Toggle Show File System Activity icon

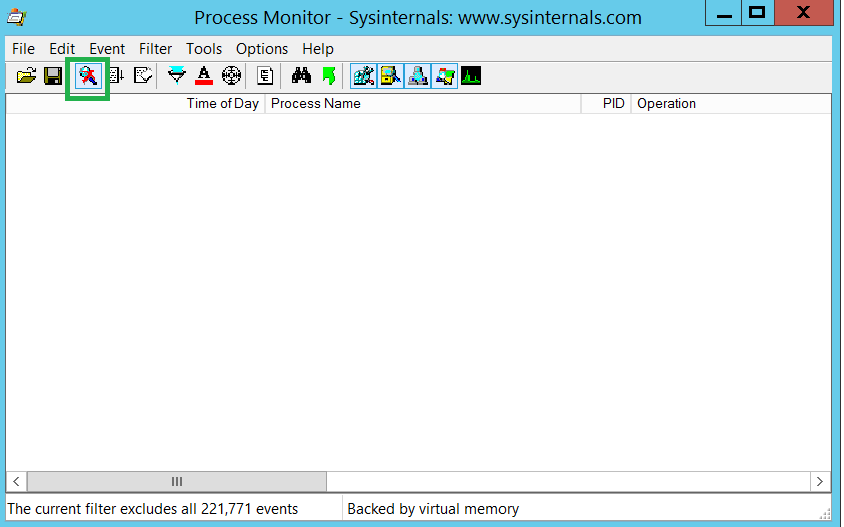click(x=390, y=76)
